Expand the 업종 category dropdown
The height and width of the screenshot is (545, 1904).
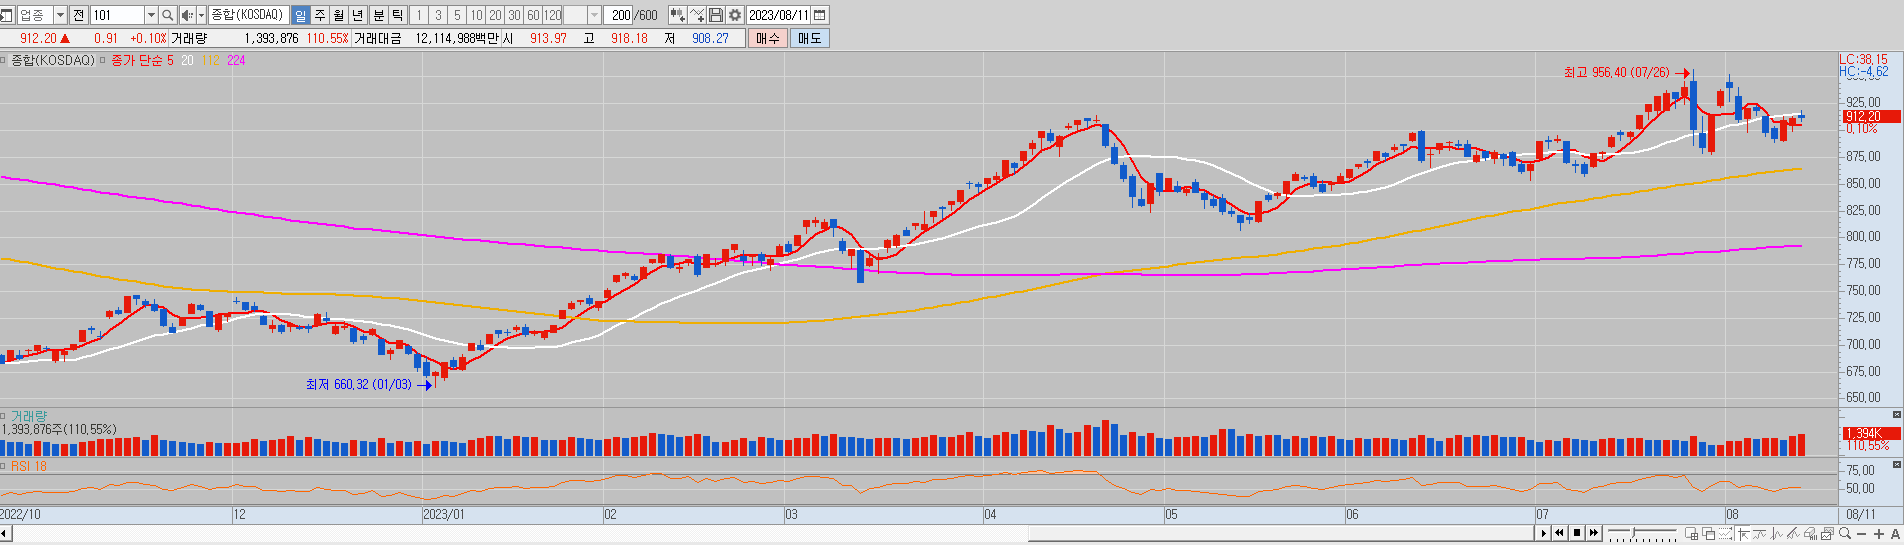click(60, 15)
